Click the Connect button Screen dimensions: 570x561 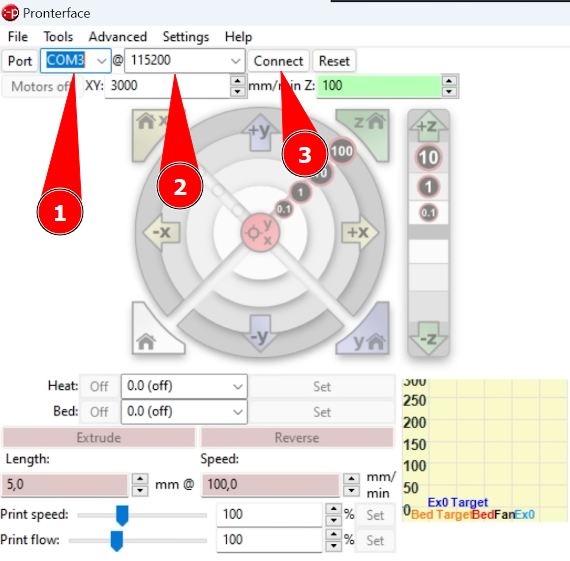pos(278,61)
